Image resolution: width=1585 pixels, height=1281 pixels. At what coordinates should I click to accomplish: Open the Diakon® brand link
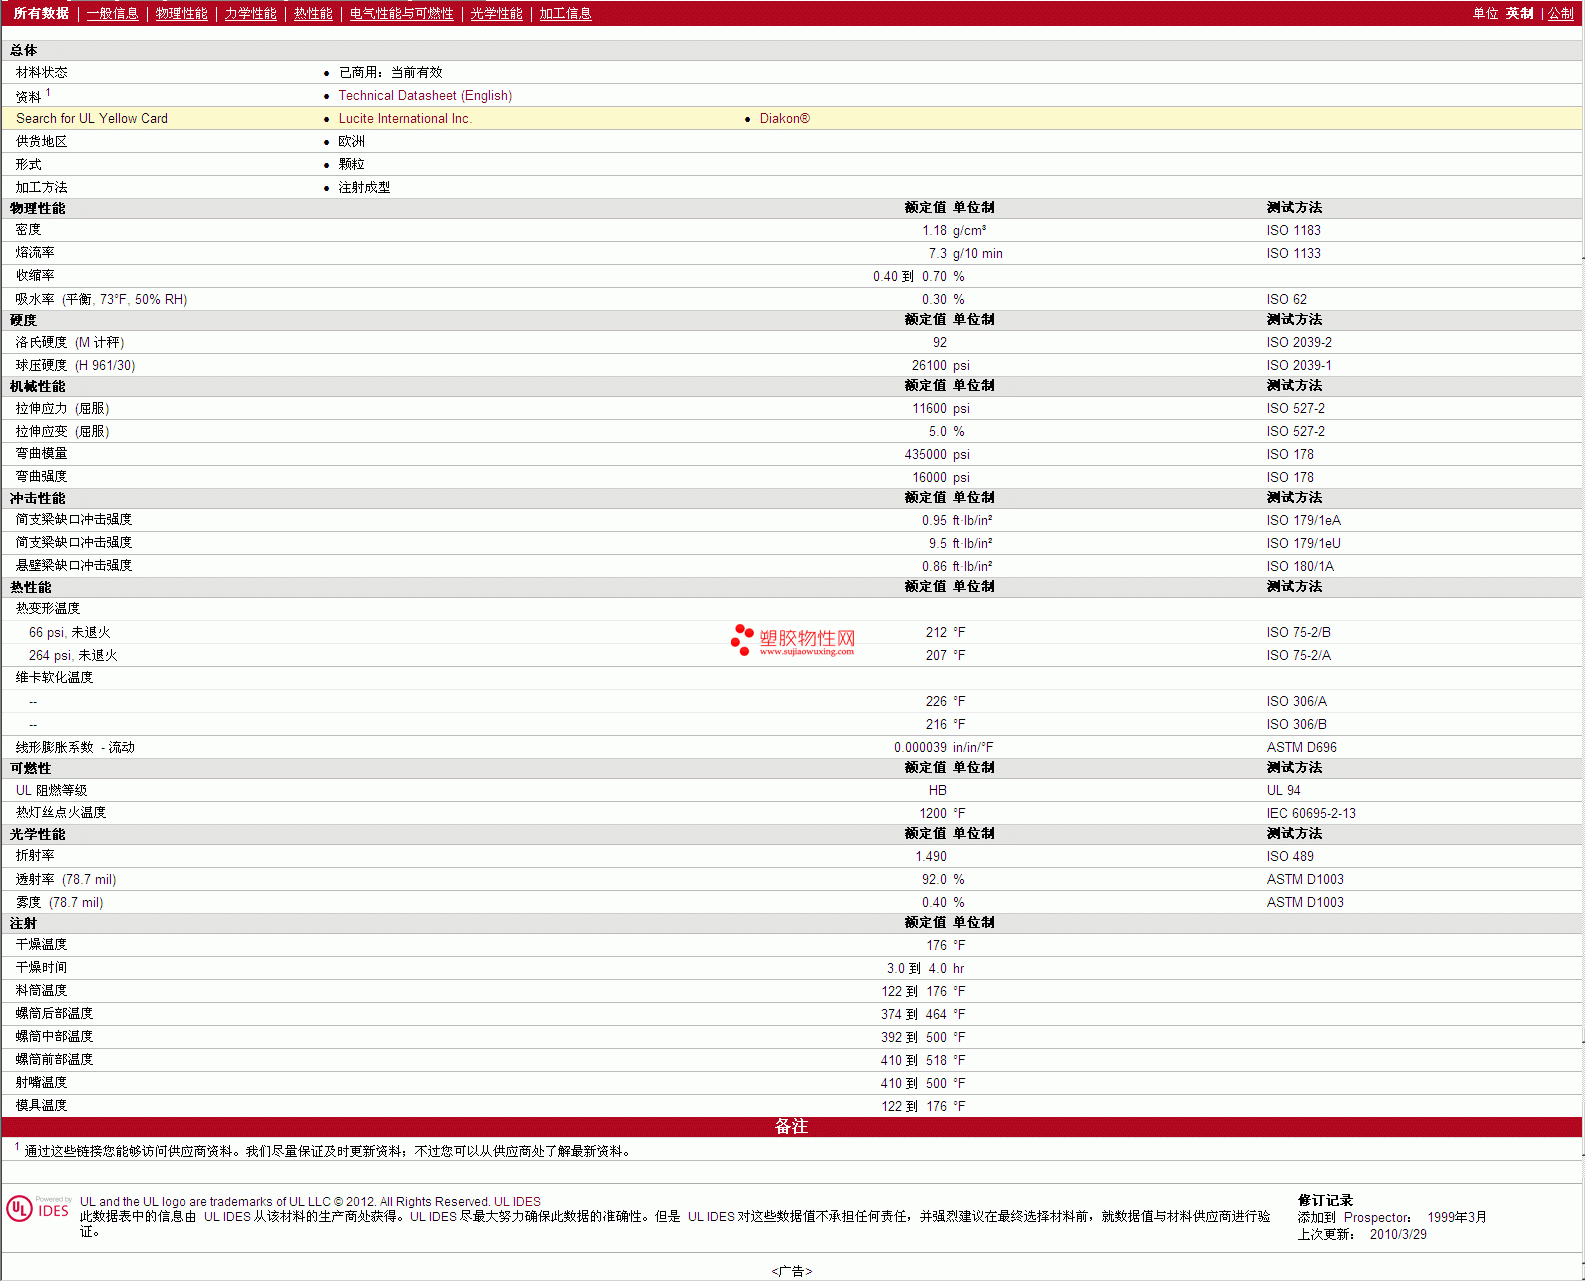point(784,119)
